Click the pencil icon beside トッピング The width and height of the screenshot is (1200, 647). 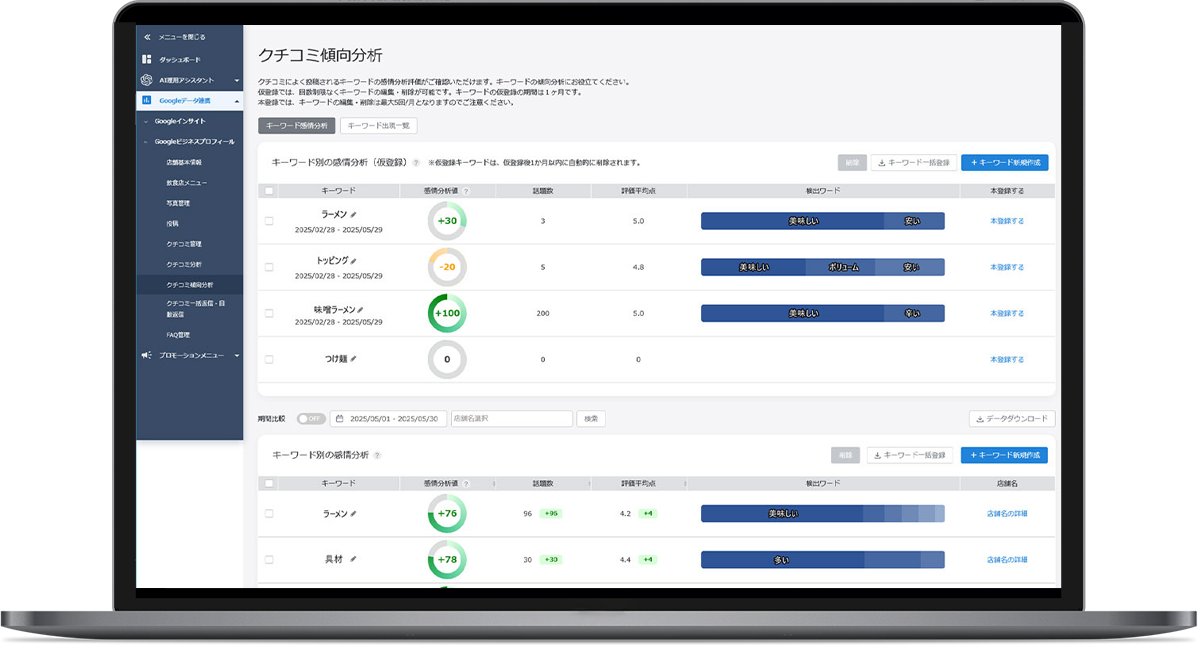pos(354,261)
